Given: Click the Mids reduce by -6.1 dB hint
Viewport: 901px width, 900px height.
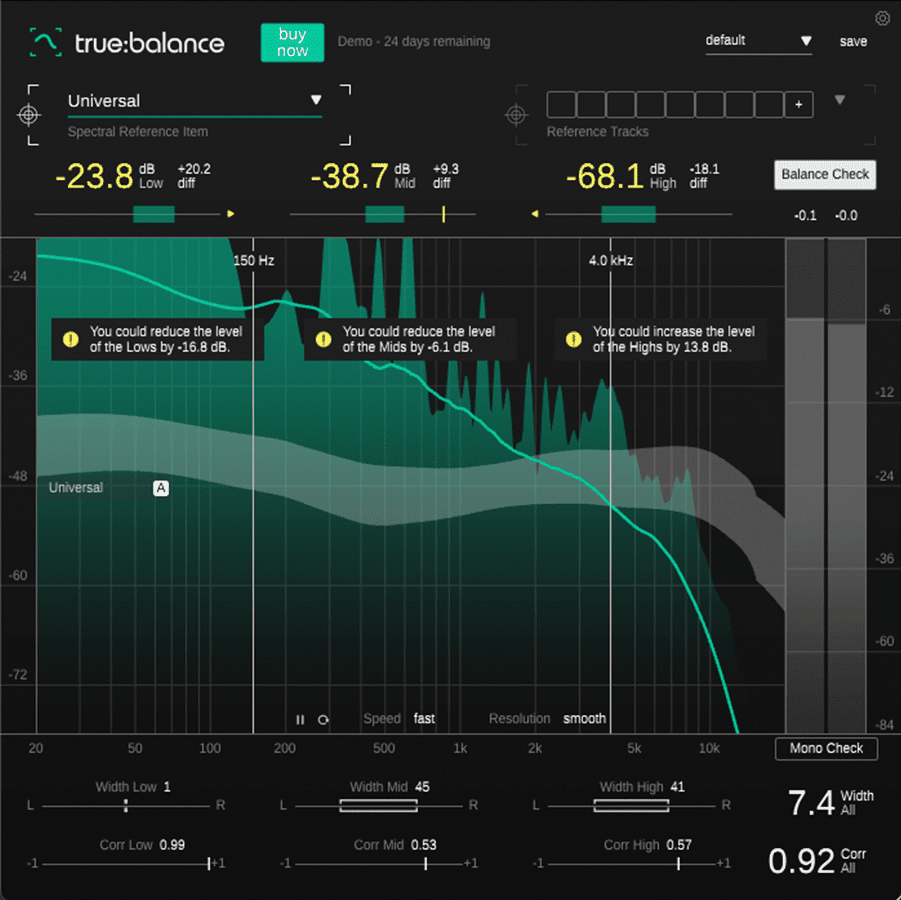Looking at the screenshot, I should tap(410, 339).
